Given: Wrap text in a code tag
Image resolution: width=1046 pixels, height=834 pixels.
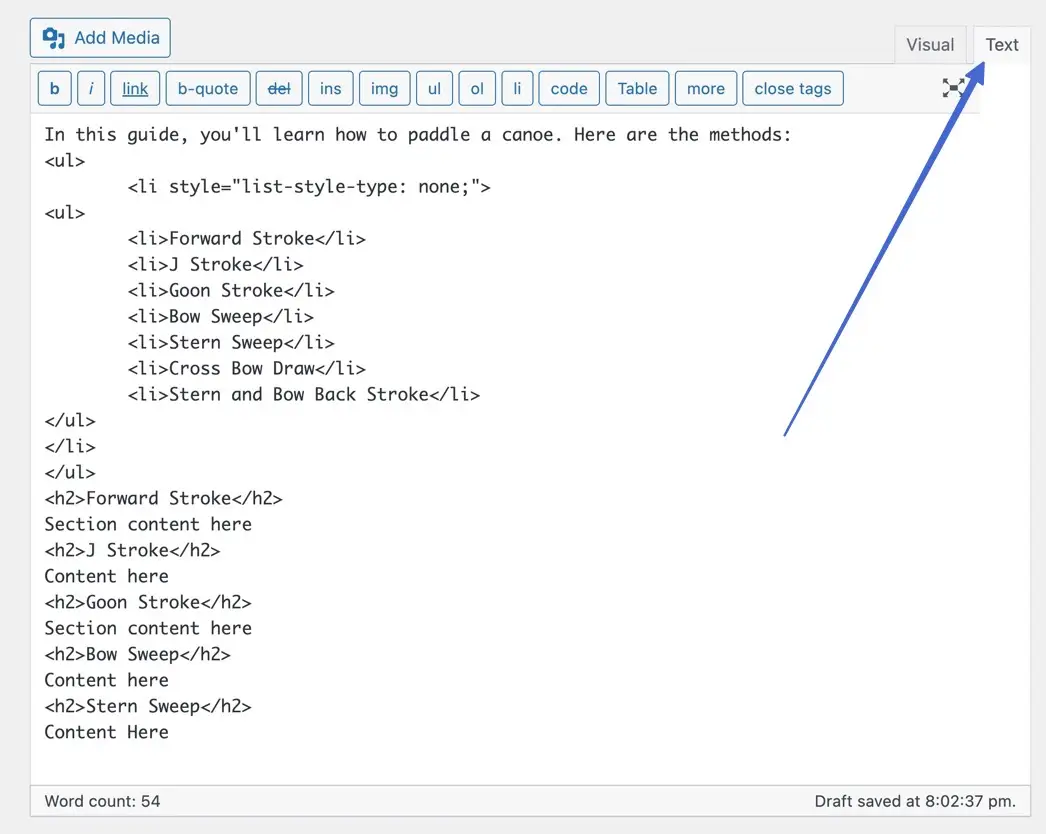Looking at the screenshot, I should (x=568, y=88).
